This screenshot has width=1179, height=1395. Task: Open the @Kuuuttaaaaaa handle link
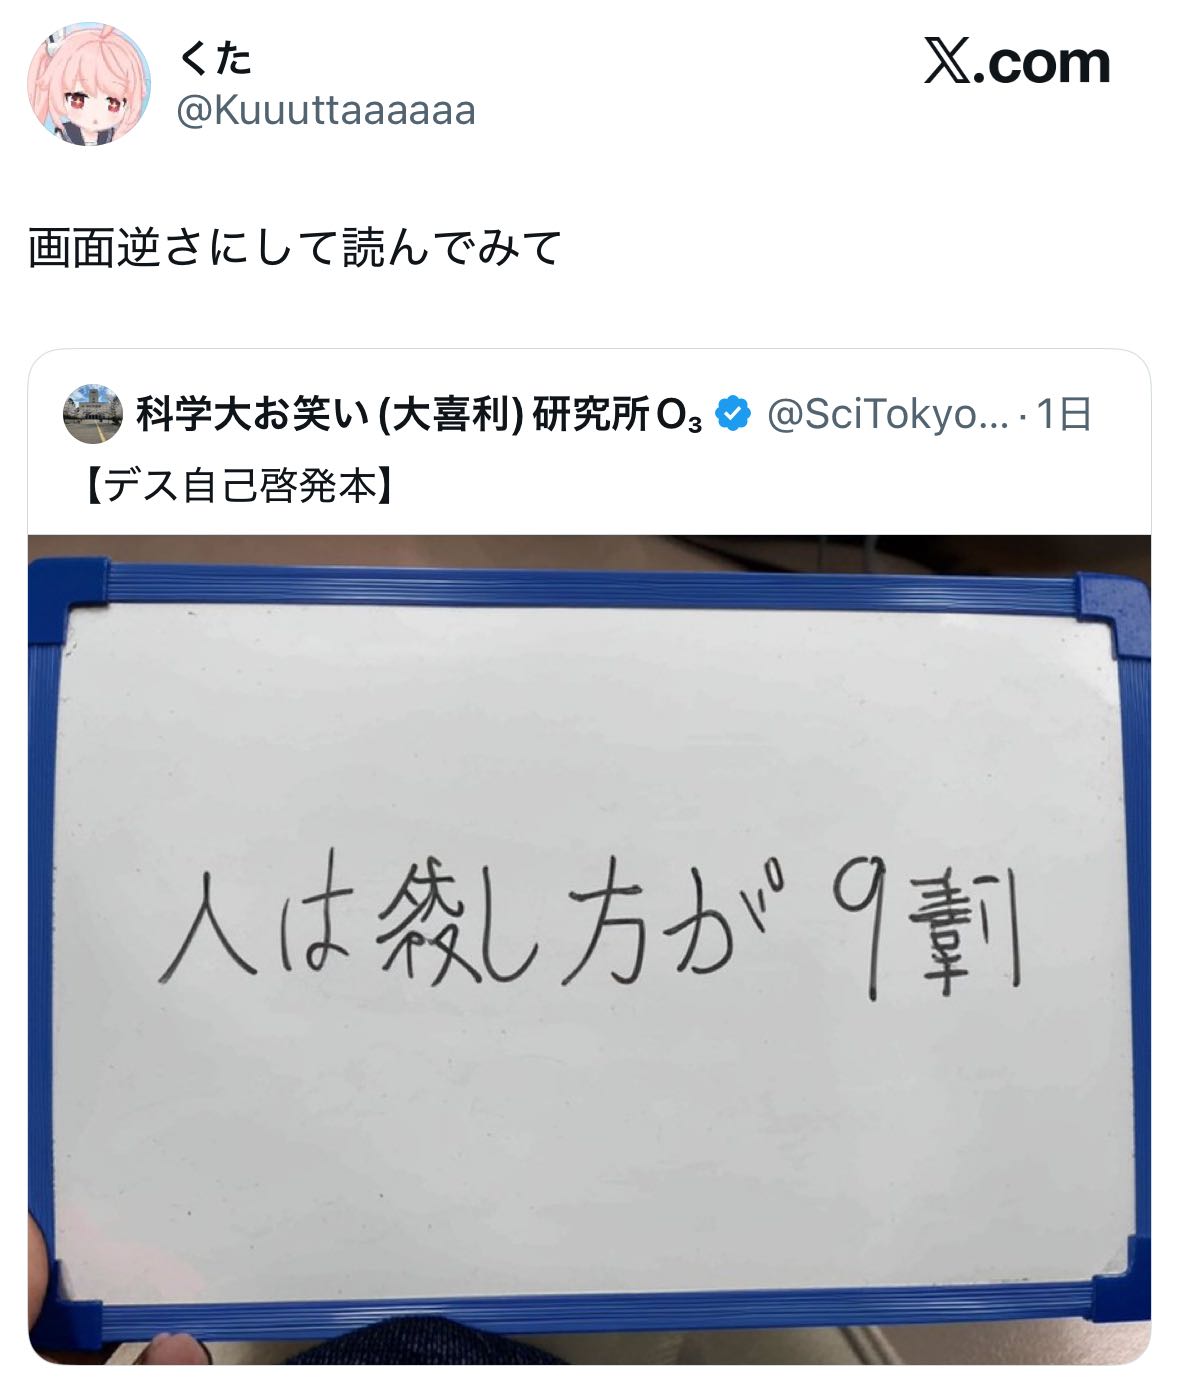(x=326, y=111)
